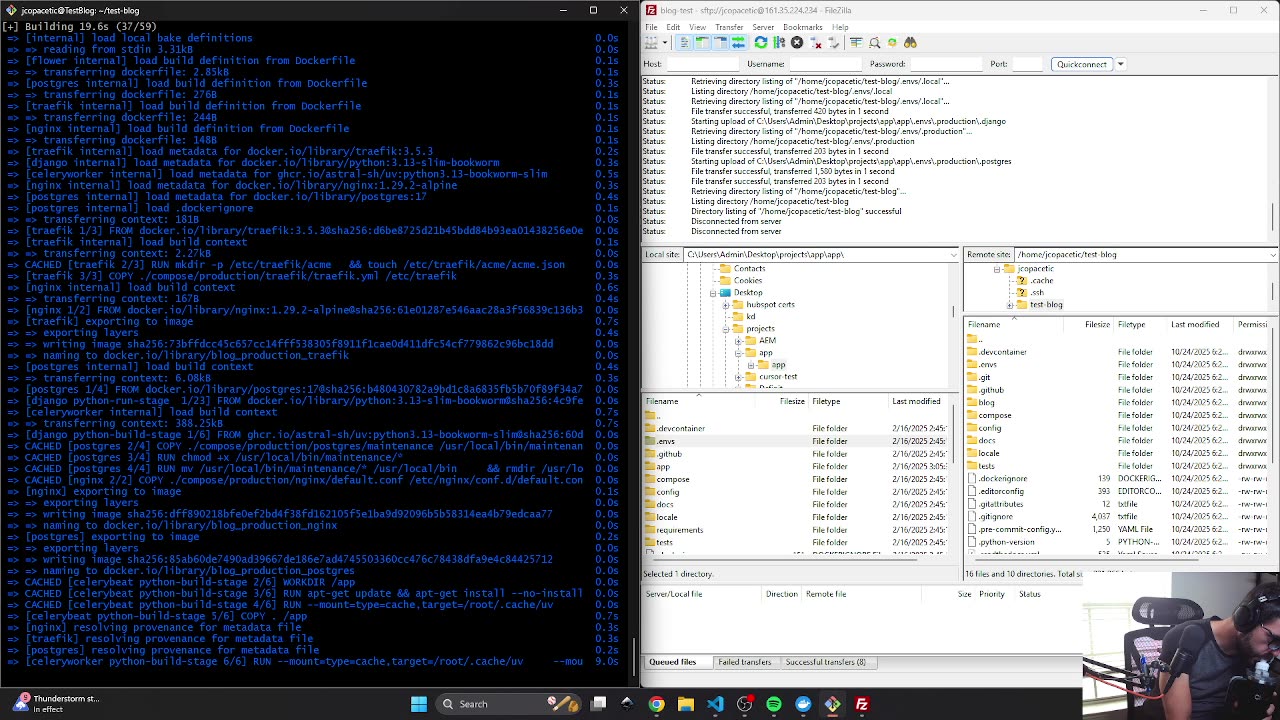
Task: Open the Transfer menu
Action: tap(728, 27)
